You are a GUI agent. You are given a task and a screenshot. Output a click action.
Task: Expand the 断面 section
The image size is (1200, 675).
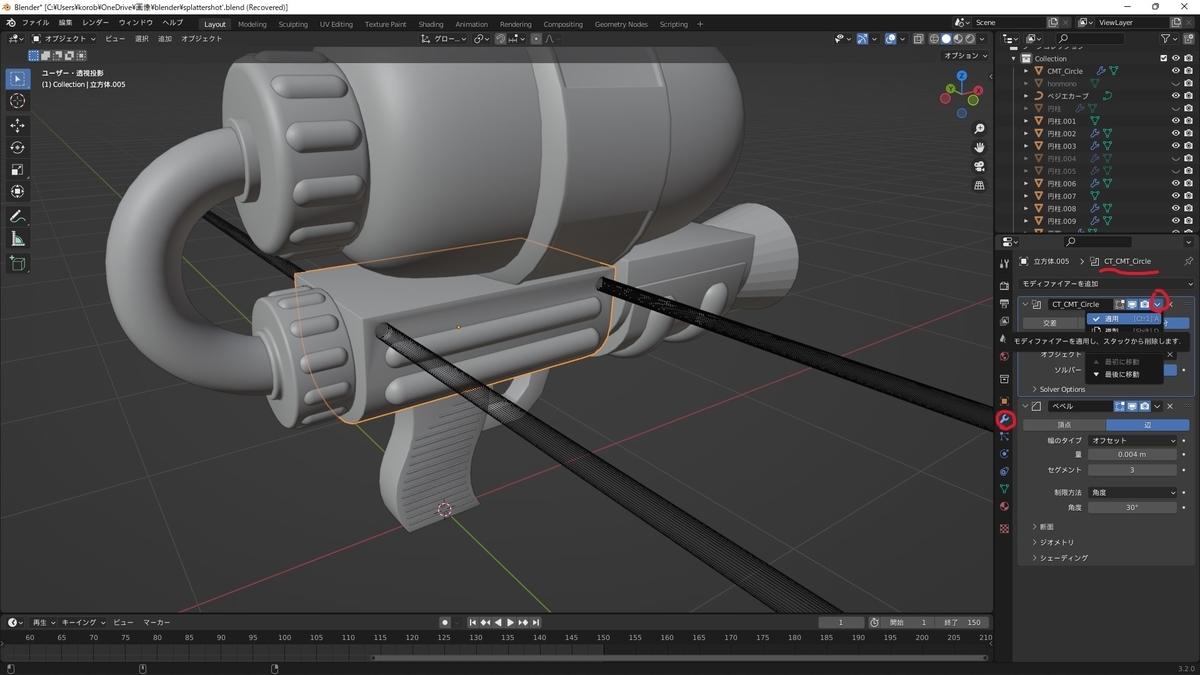click(1045, 527)
